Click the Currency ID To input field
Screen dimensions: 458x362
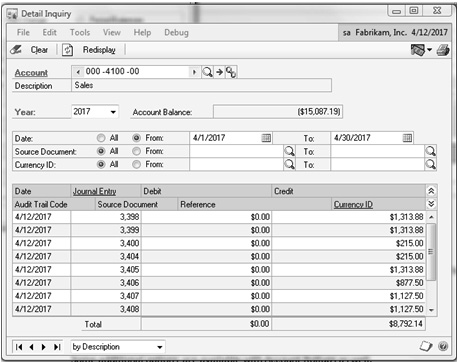pos(378,164)
